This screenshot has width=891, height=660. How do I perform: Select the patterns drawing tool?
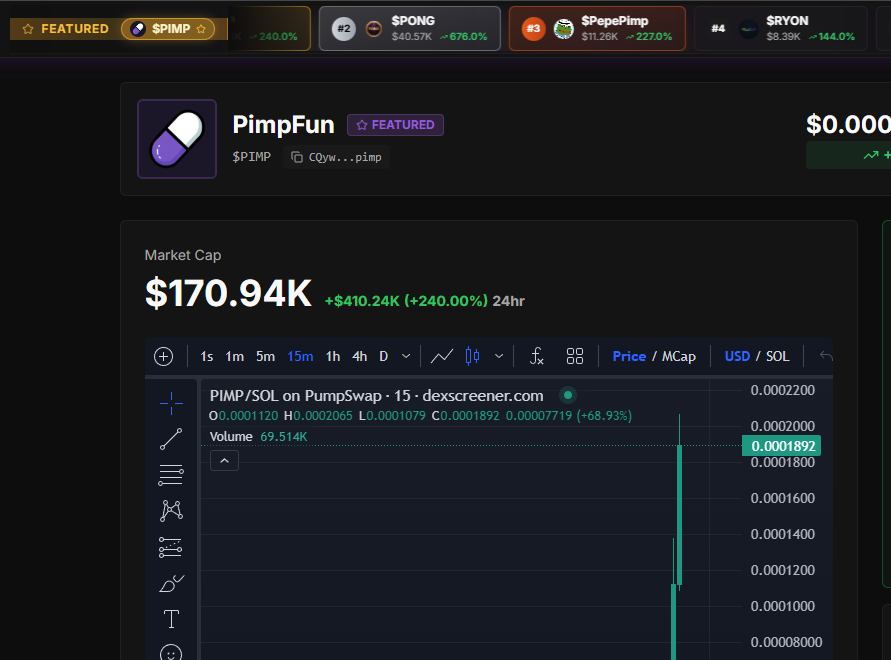point(171,510)
